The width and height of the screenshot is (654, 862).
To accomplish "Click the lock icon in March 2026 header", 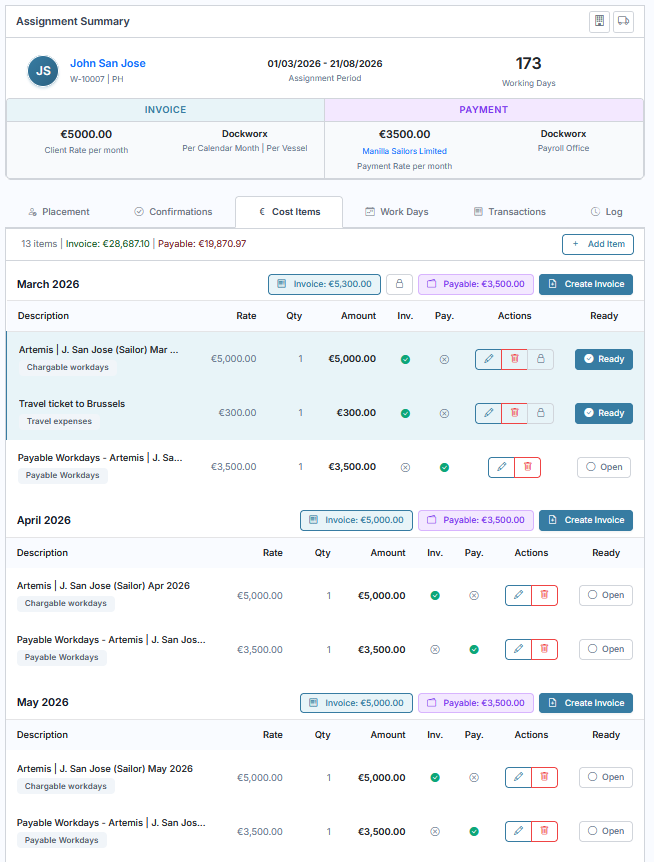I will coord(400,284).
